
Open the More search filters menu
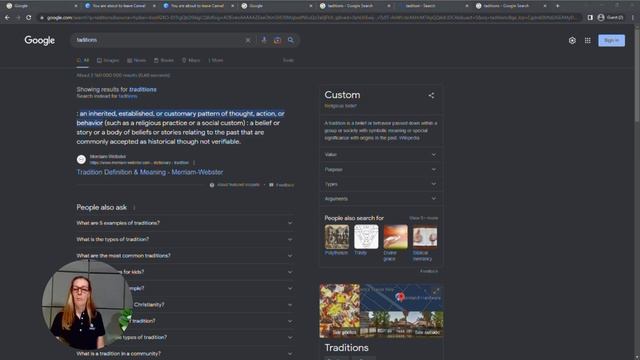pyautogui.click(x=216, y=60)
